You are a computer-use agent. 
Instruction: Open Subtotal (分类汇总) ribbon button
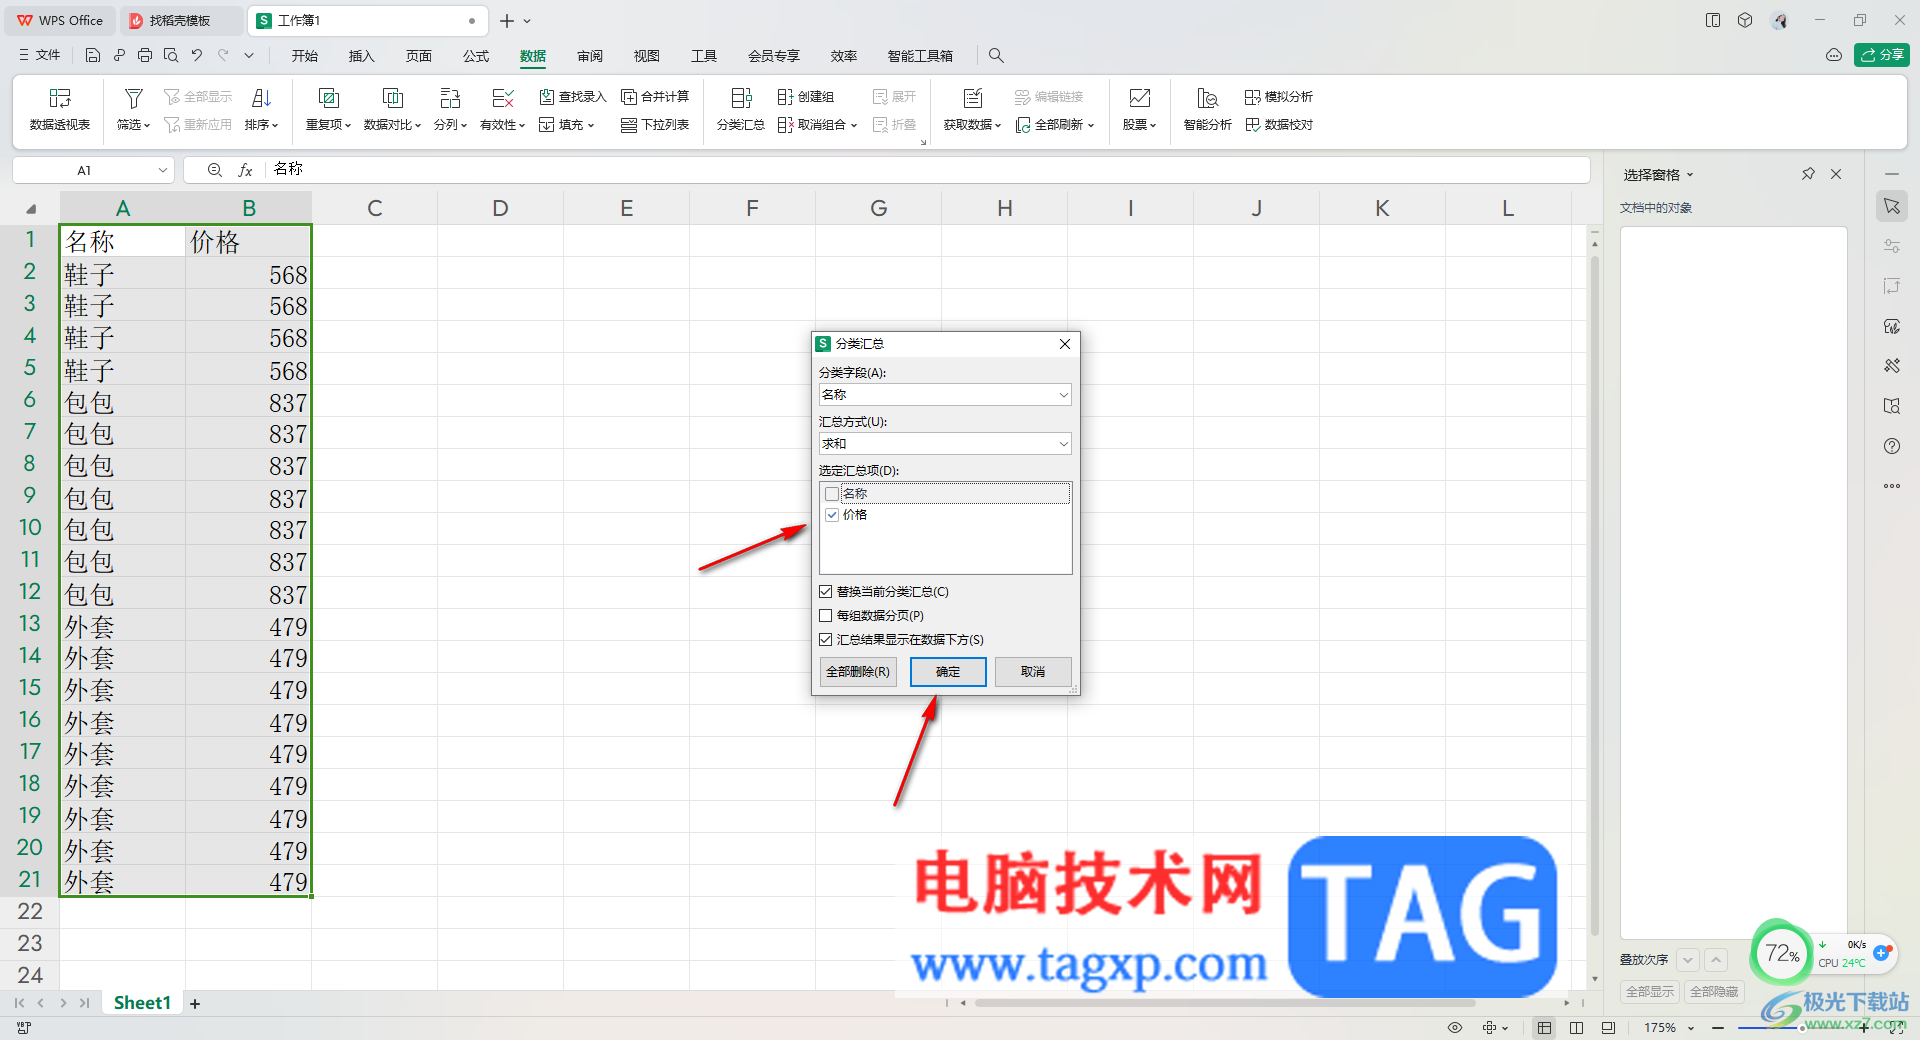[741, 109]
